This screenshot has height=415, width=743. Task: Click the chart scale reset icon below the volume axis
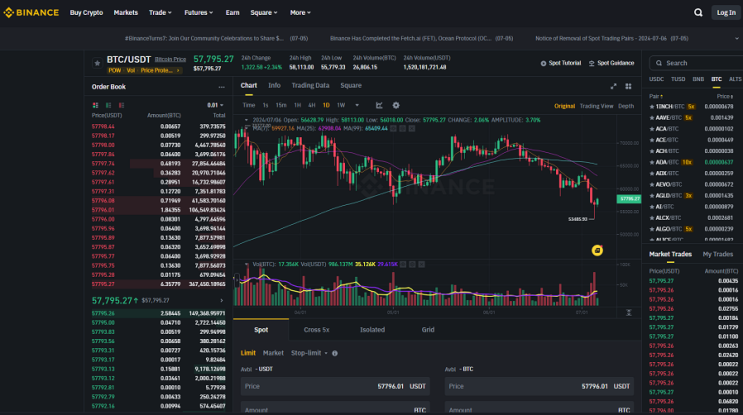629,313
